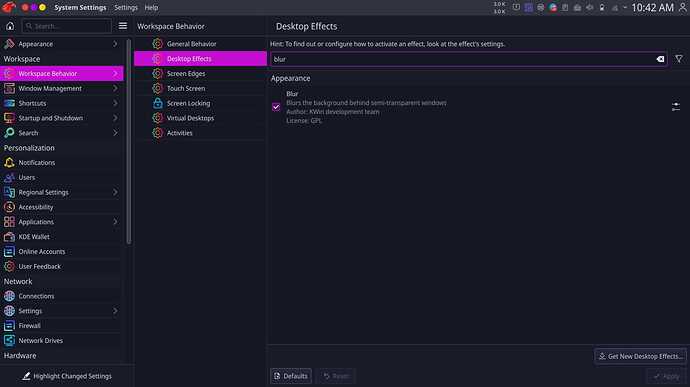Click the Accessibility icon
This screenshot has width=690, height=387.
coord(9,207)
